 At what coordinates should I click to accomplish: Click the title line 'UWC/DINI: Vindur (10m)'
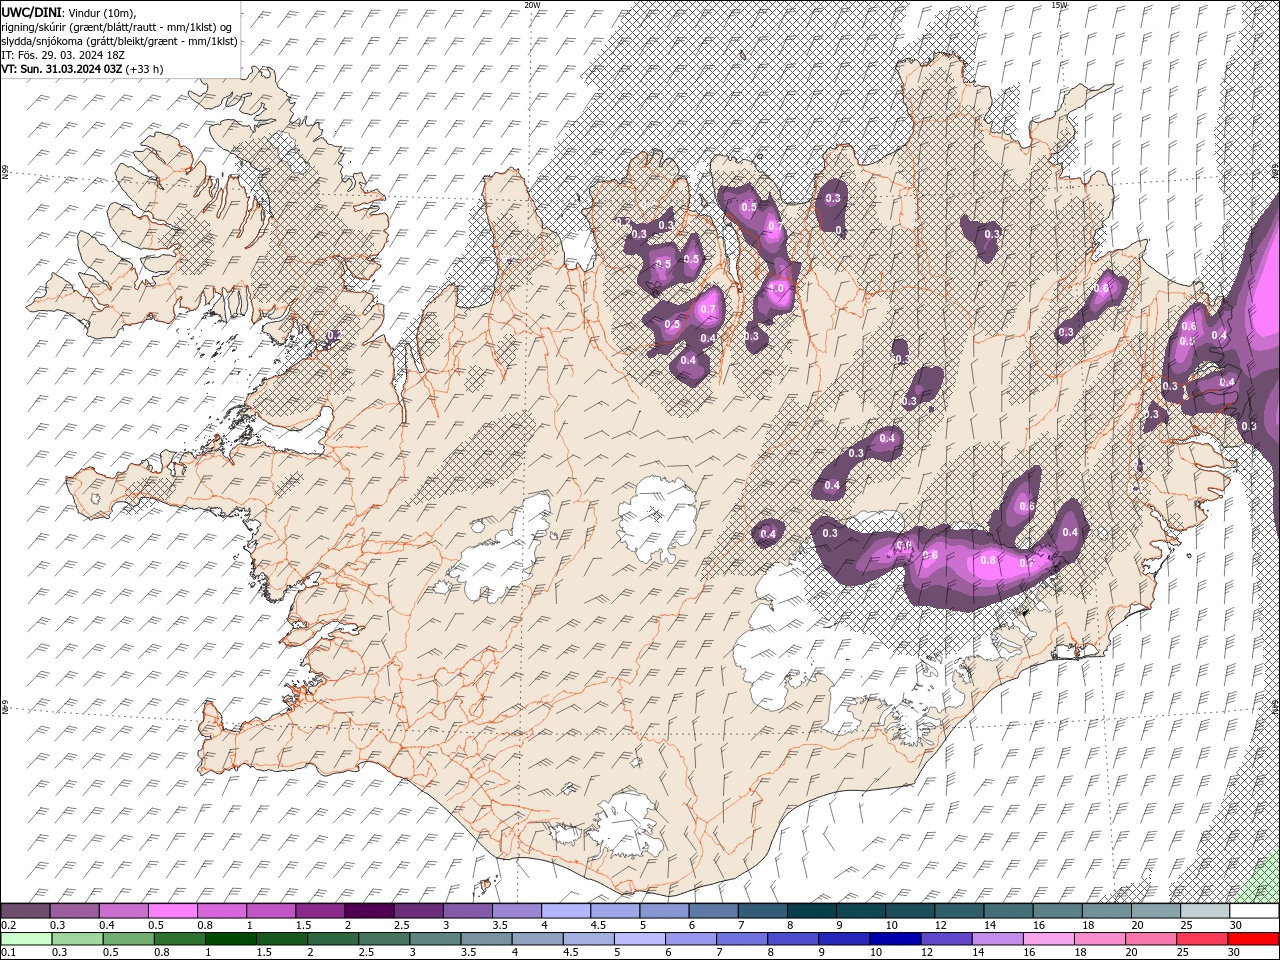coord(69,12)
